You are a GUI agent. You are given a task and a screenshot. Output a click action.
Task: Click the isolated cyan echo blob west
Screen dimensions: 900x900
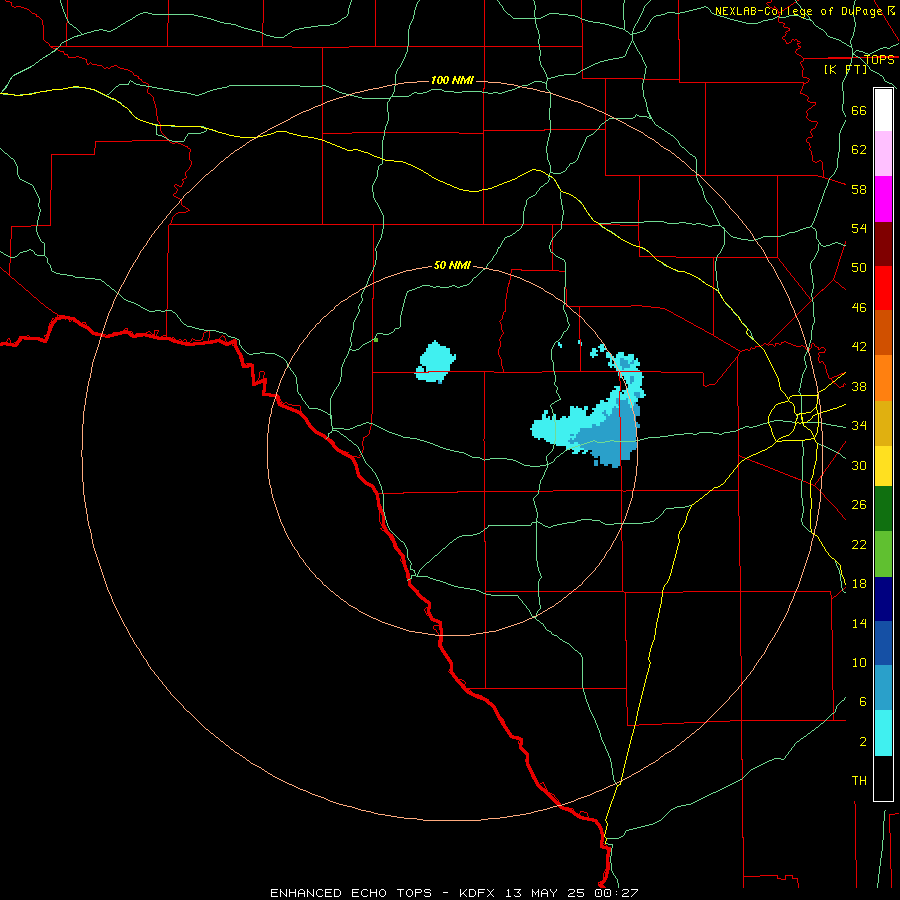(x=436, y=362)
